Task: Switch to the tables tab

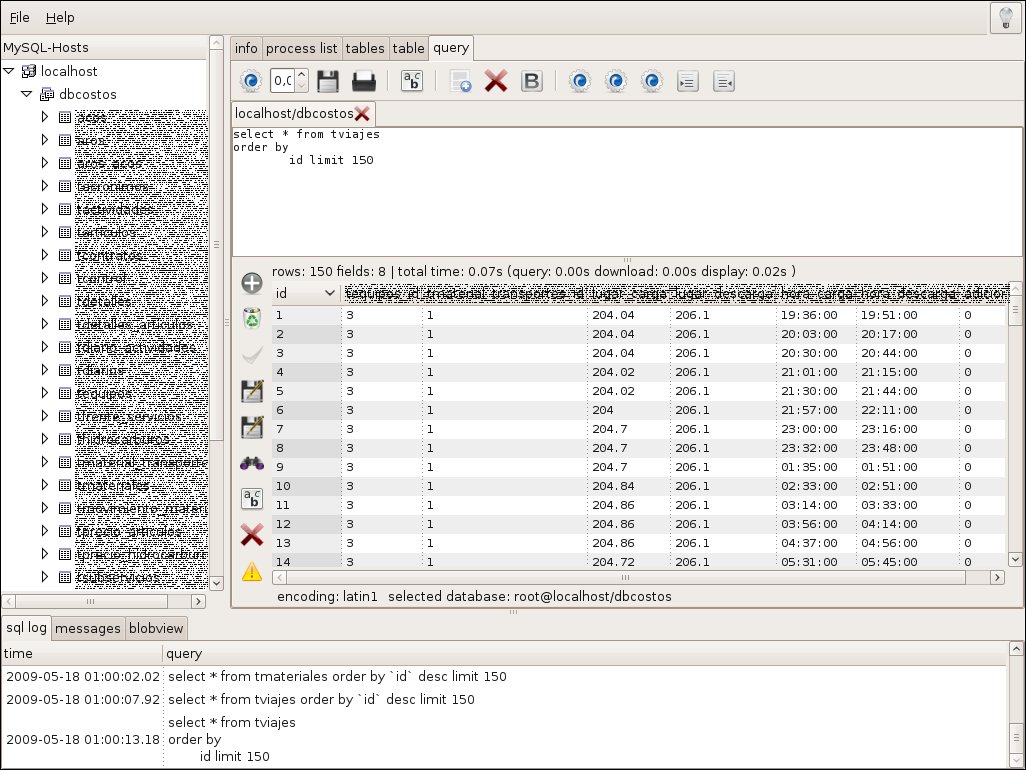Action: click(364, 48)
